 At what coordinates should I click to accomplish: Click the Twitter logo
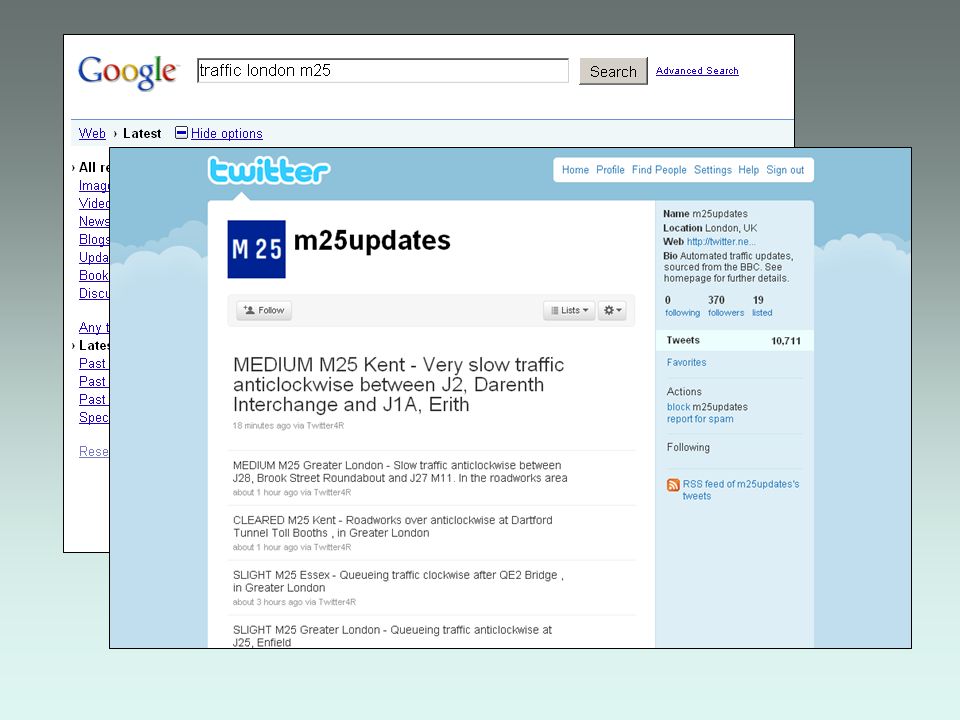pyautogui.click(x=269, y=170)
